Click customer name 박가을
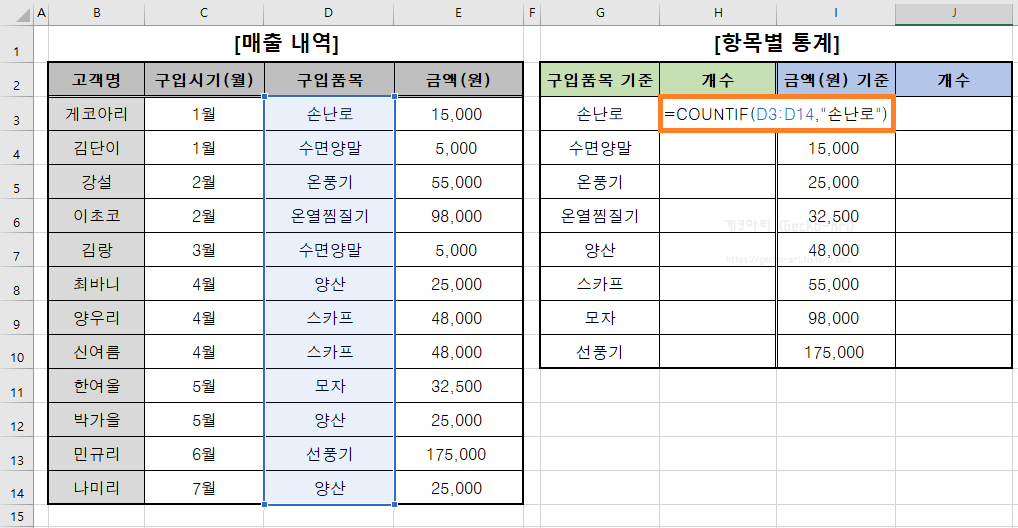 (97, 420)
